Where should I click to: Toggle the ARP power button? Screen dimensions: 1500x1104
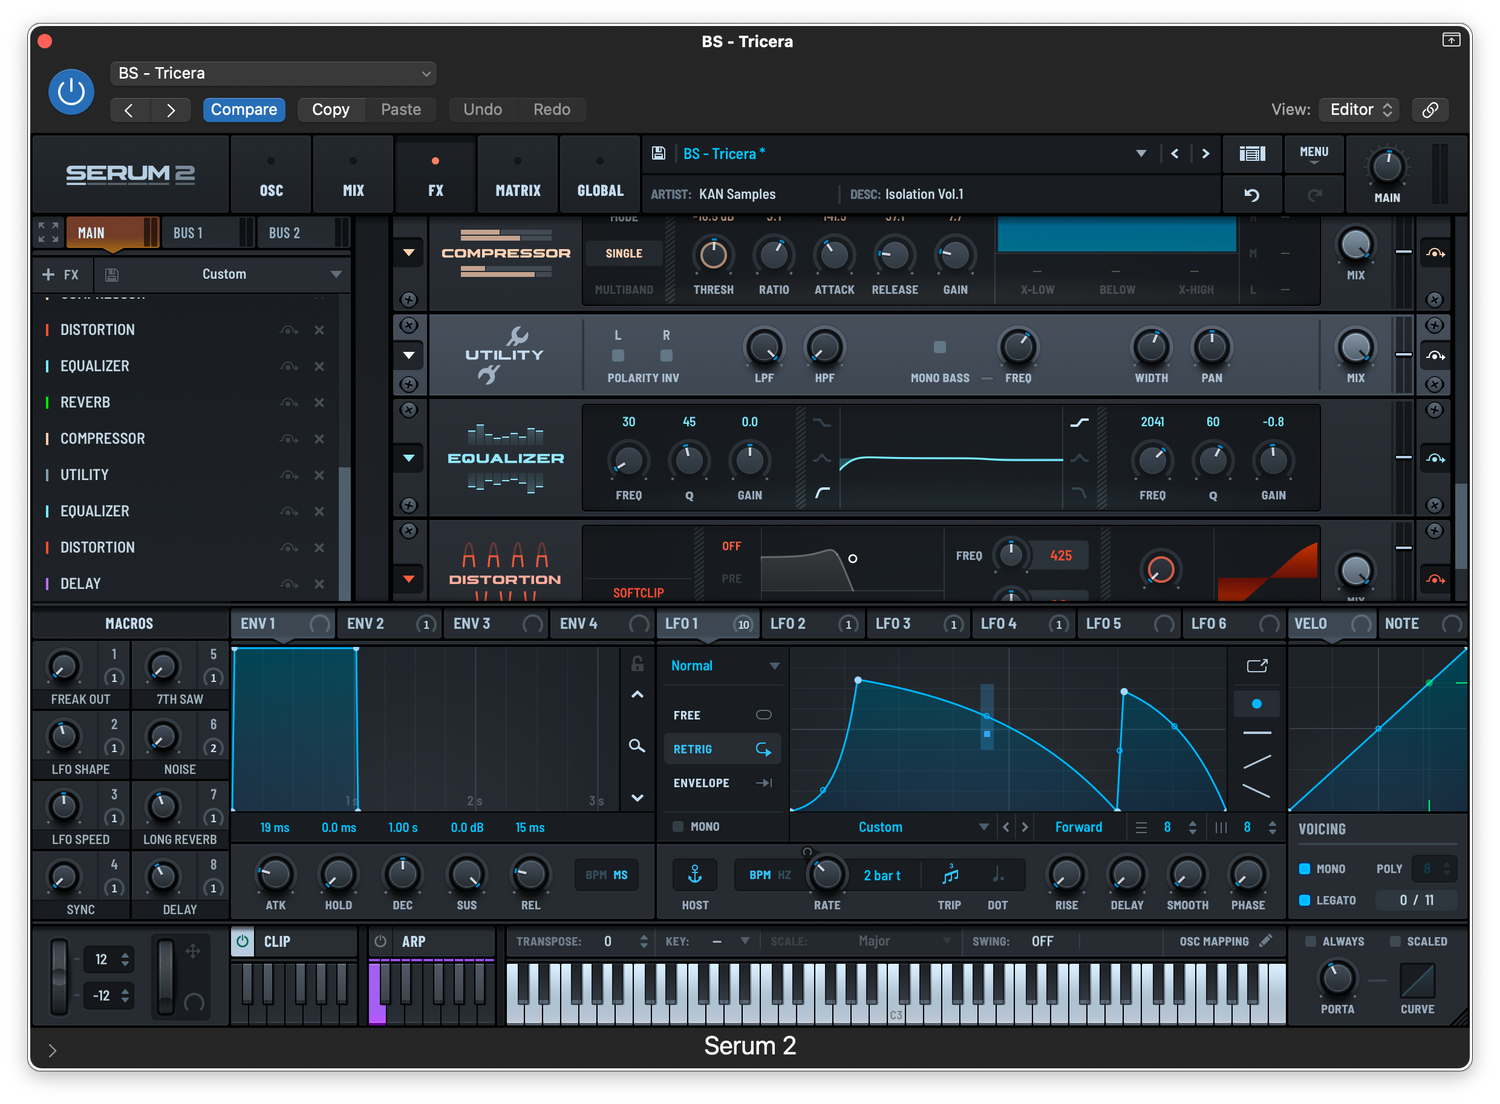coord(380,942)
